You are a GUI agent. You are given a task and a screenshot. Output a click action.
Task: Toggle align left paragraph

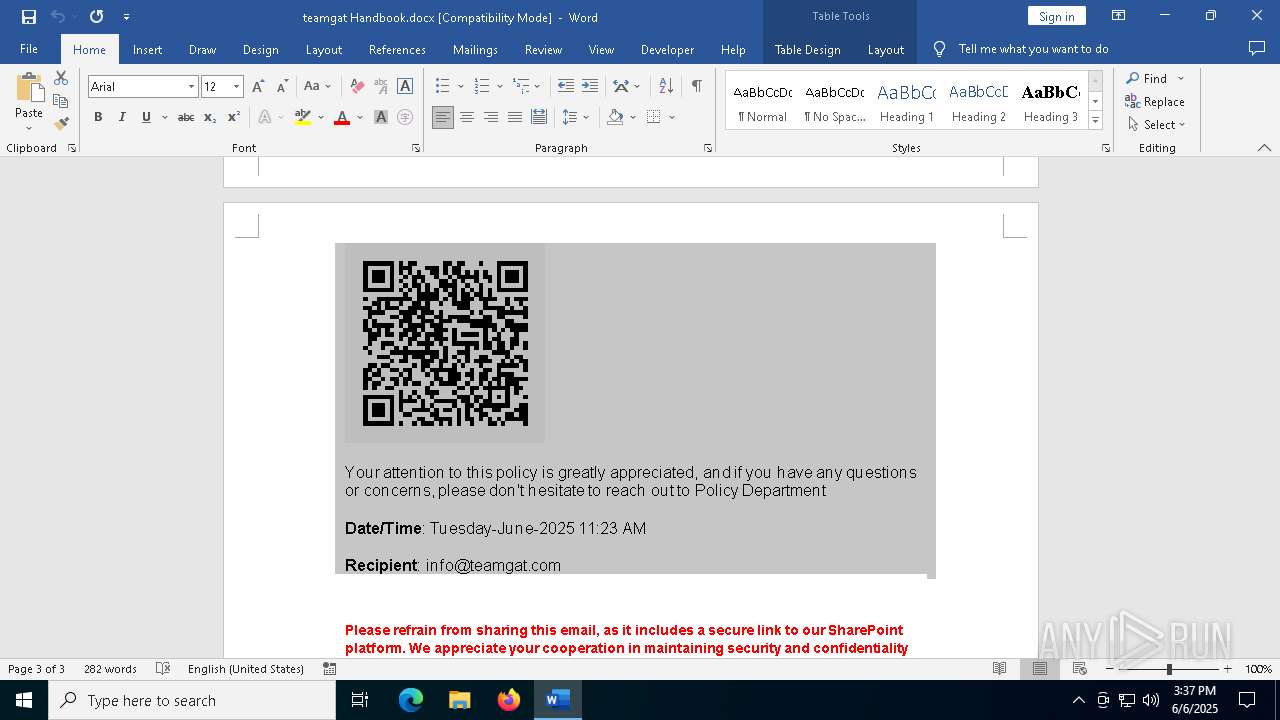click(x=443, y=117)
